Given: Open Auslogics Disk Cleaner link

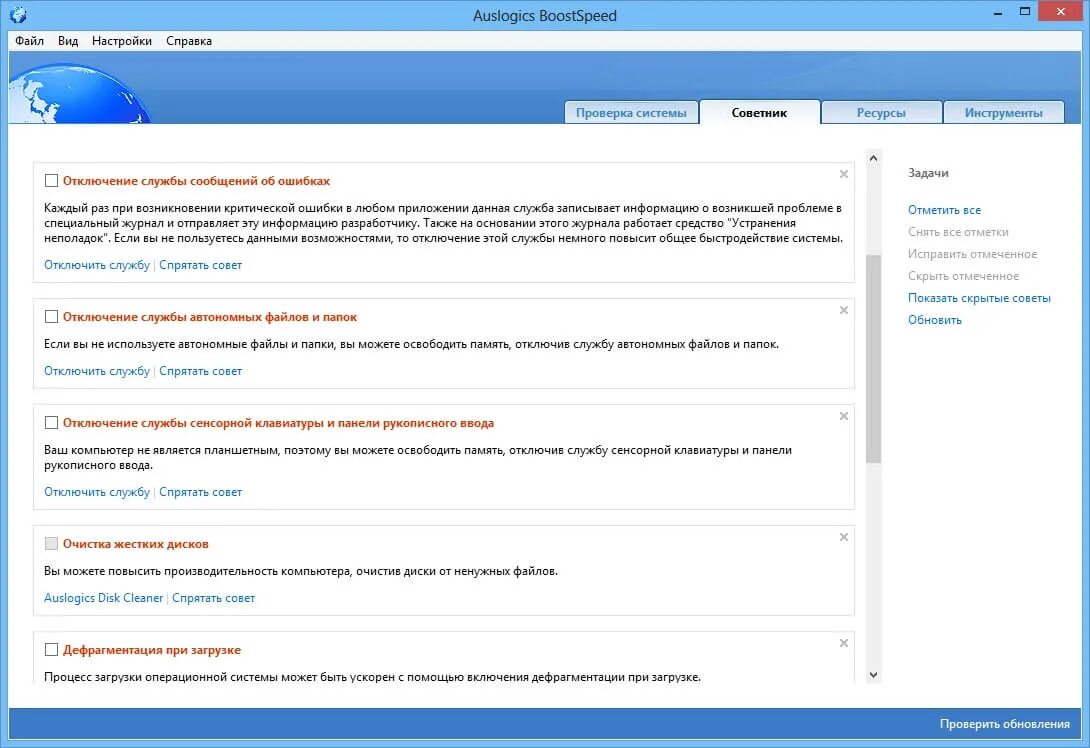Looking at the screenshot, I should tap(104, 598).
